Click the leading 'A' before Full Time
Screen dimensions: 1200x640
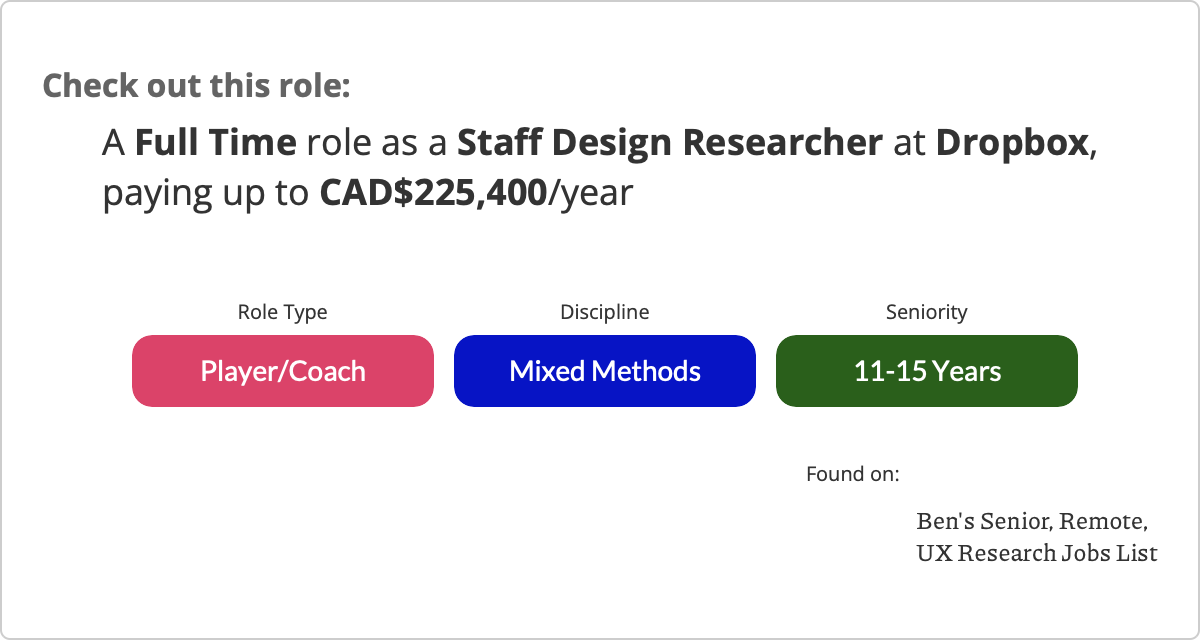[x=114, y=144]
